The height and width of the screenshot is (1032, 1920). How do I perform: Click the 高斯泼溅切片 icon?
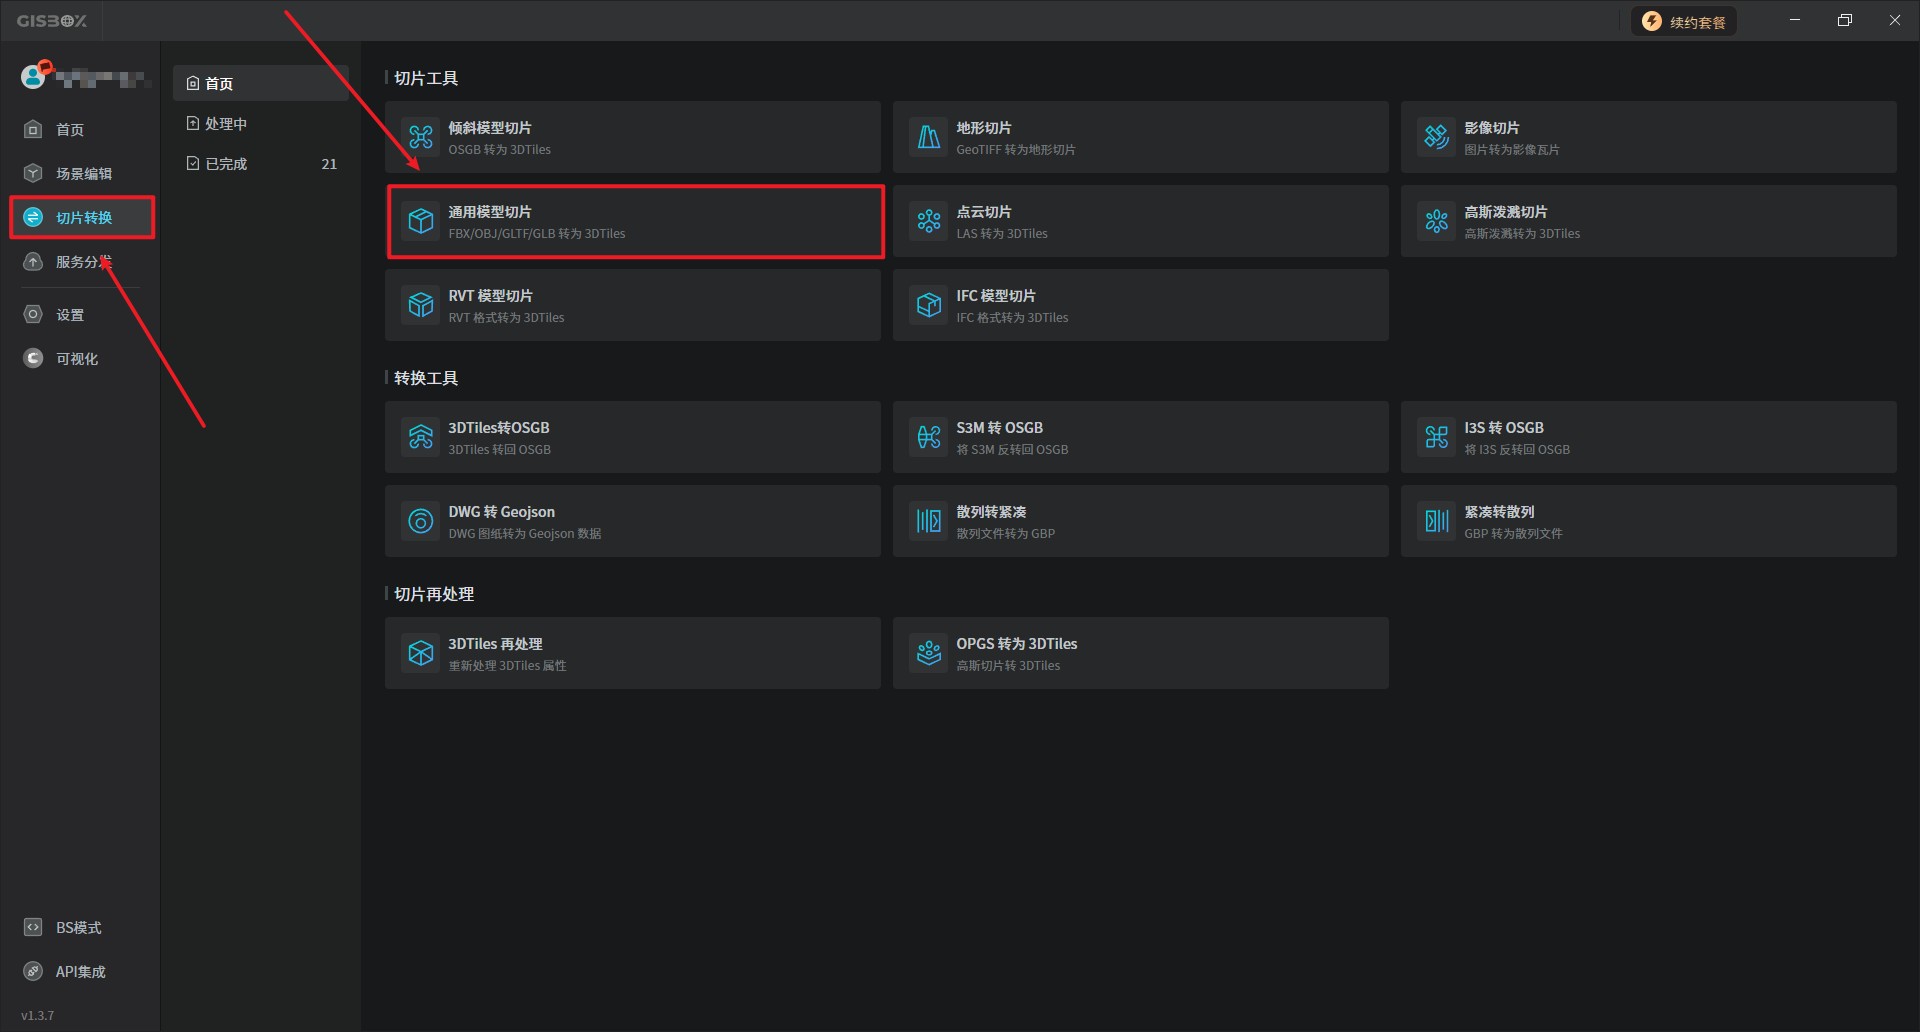point(1437,221)
